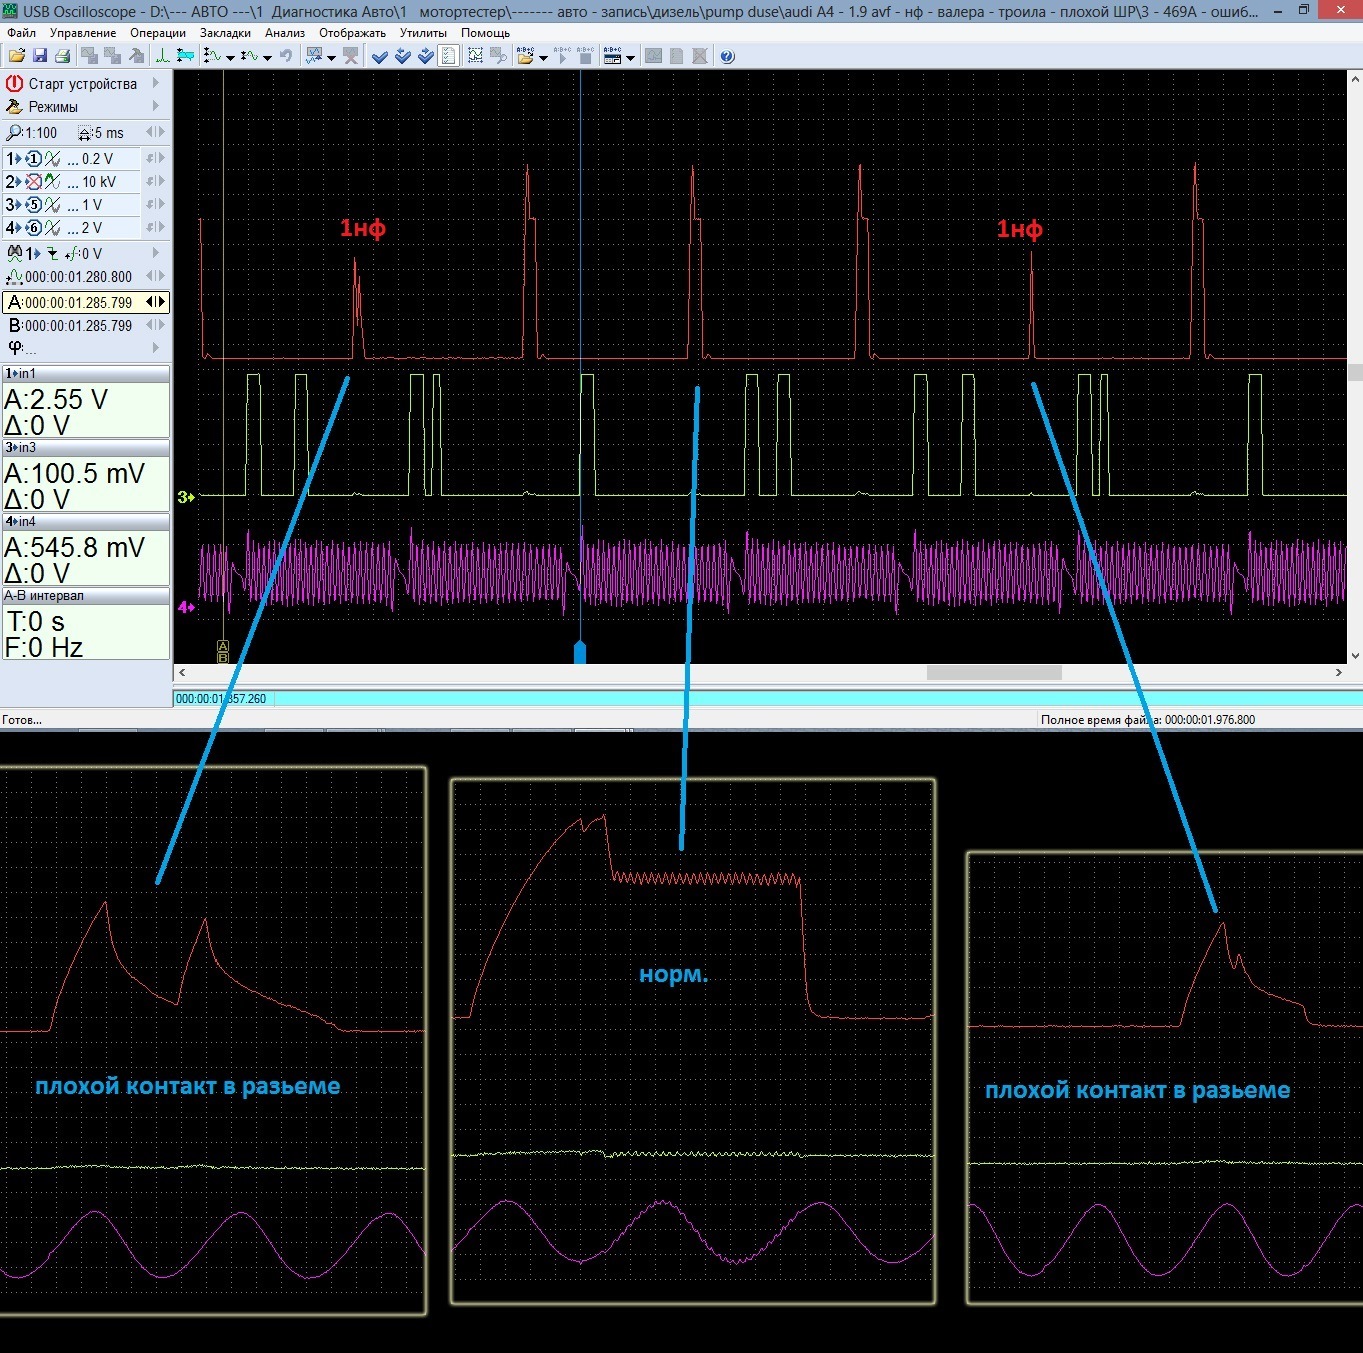Open the Утилиты menu
This screenshot has width=1363, height=1353.
[x=424, y=33]
